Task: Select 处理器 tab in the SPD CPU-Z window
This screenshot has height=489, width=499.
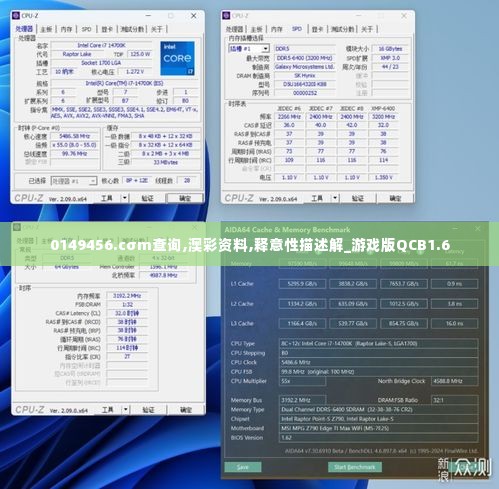Action: (234, 29)
